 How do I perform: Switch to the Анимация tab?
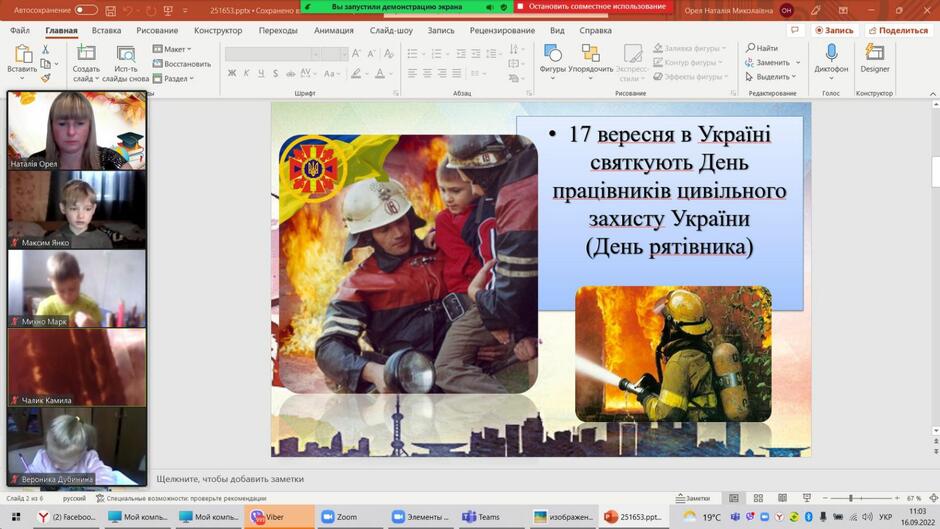pyautogui.click(x=334, y=30)
